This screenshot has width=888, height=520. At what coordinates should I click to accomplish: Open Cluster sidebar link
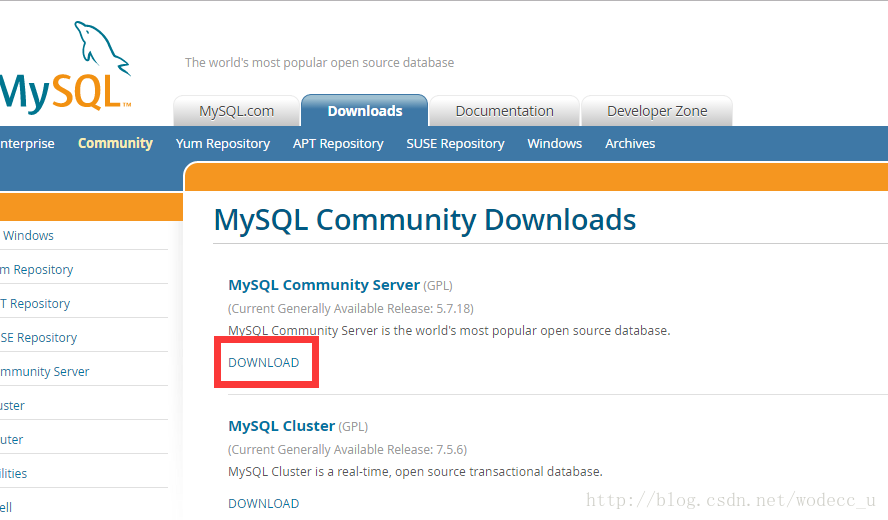coord(12,406)
